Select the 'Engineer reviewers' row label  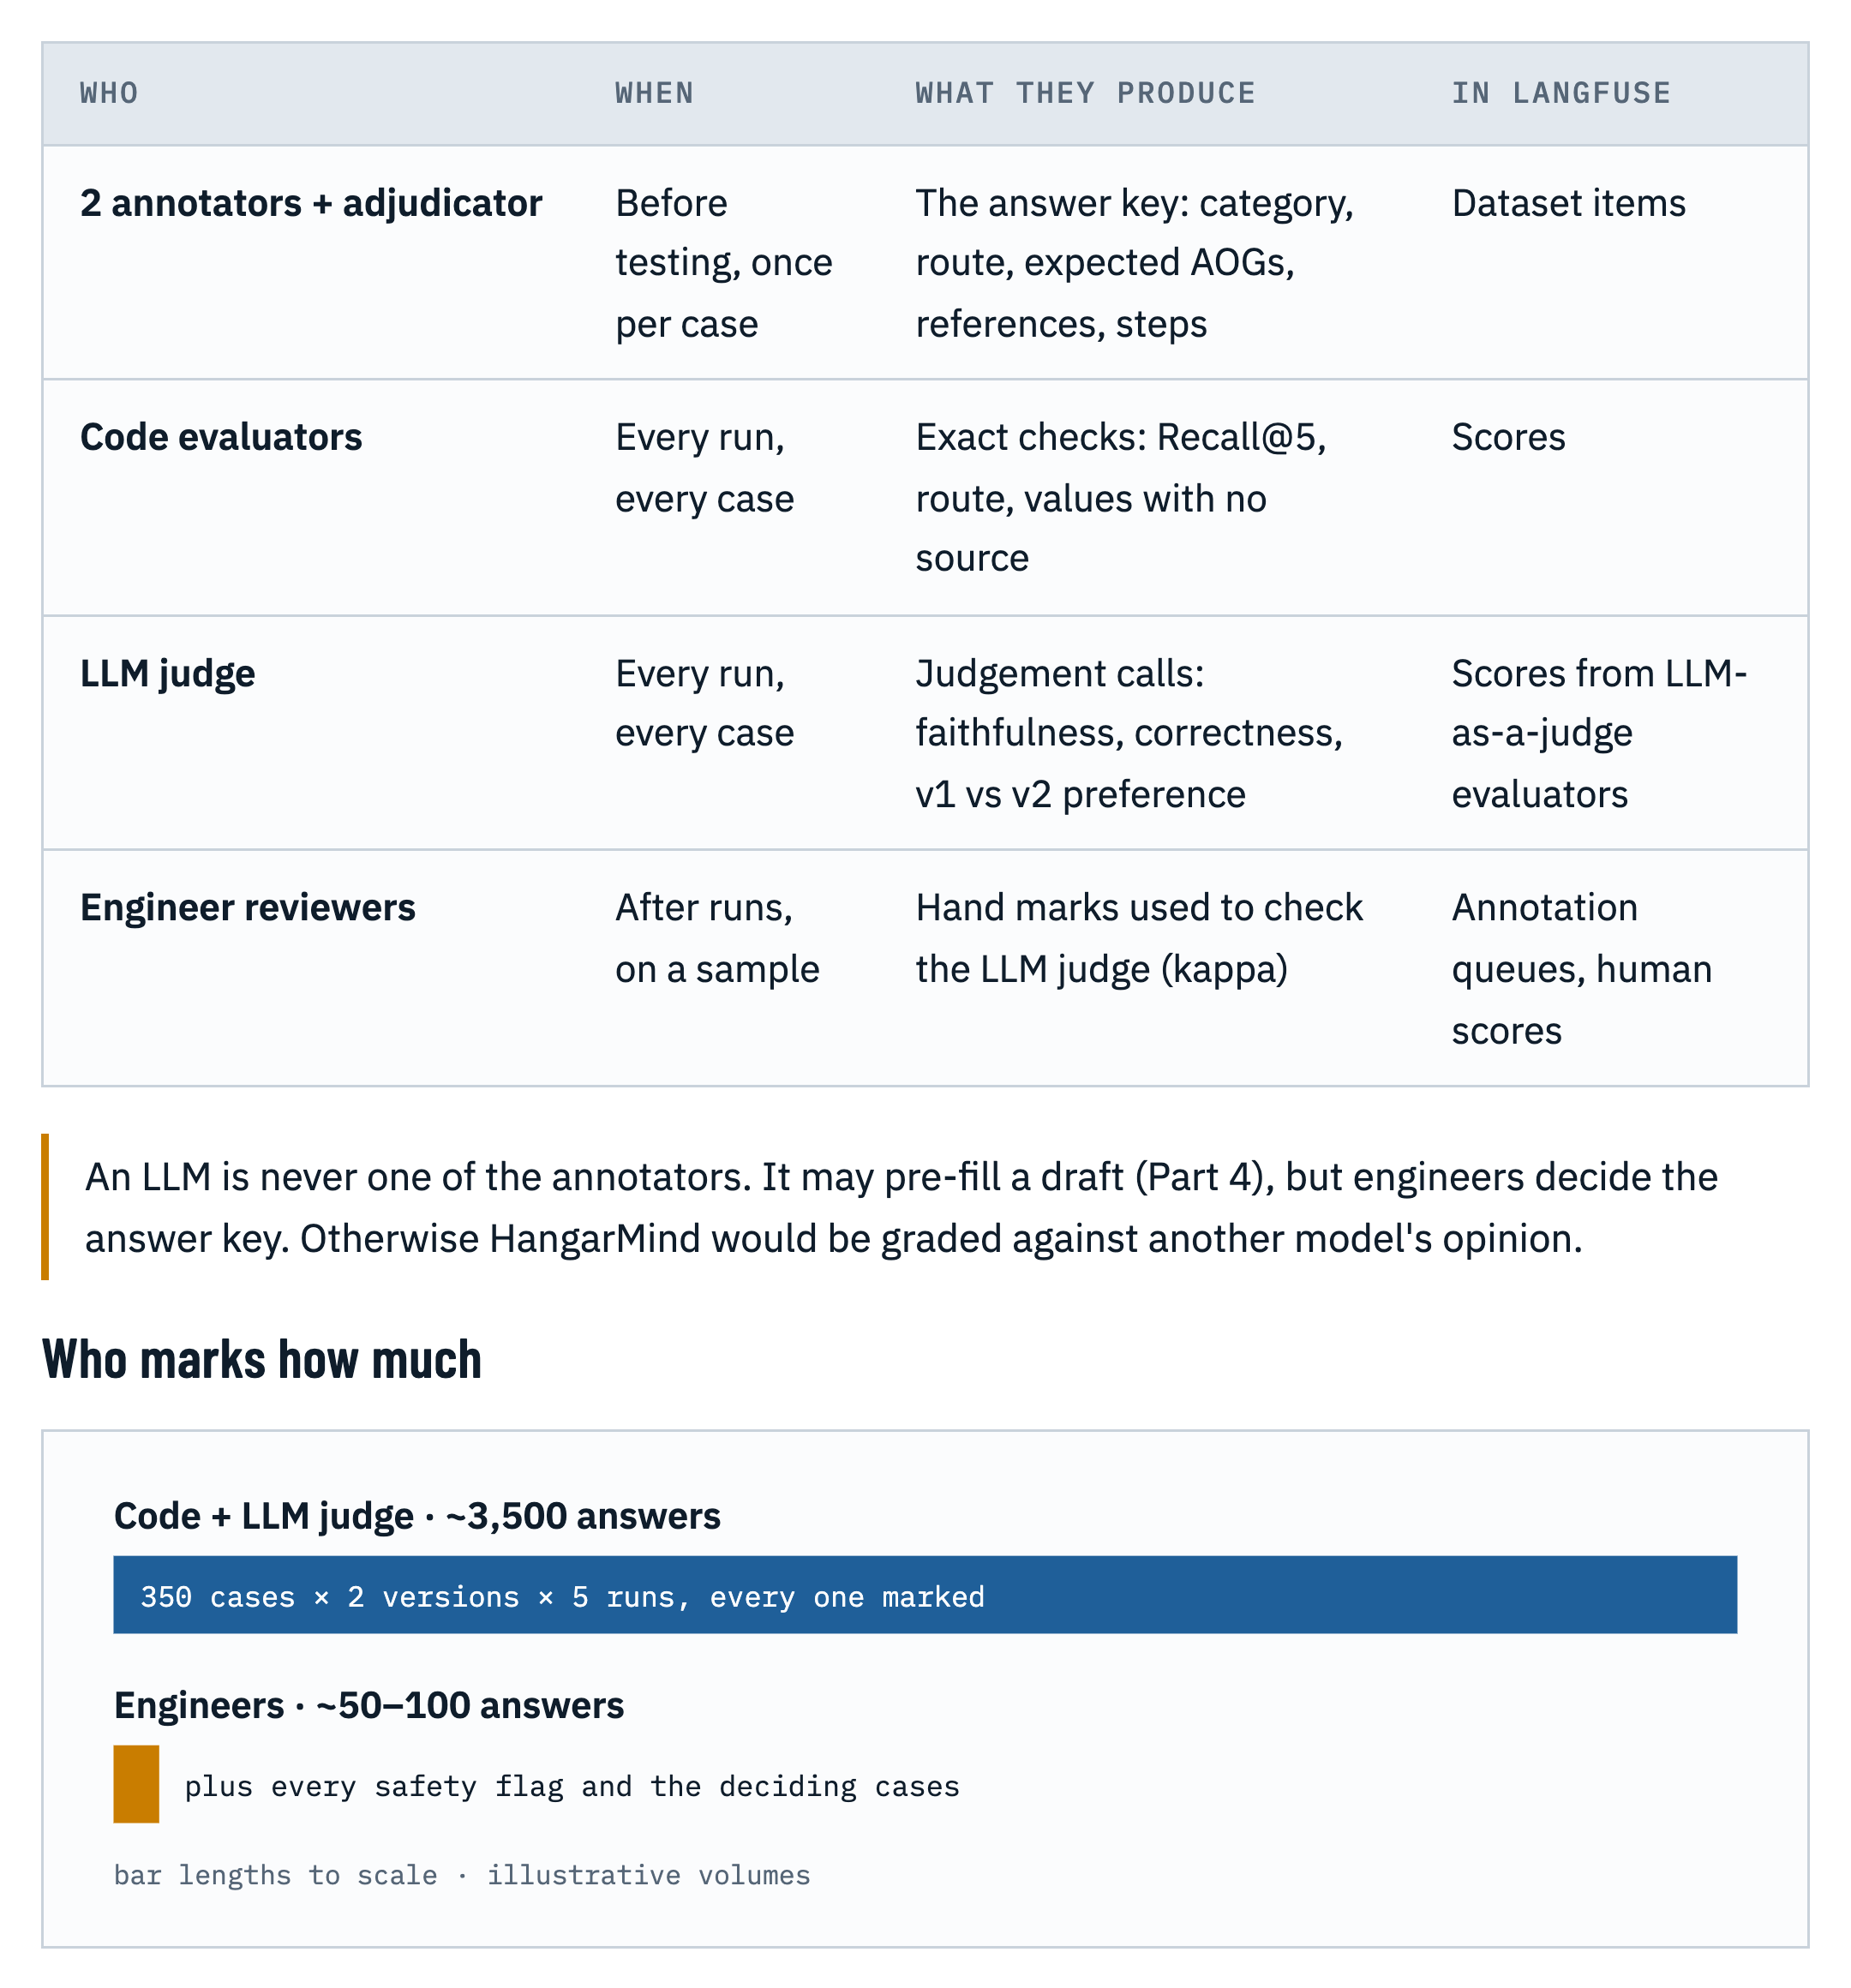(247, 907)
